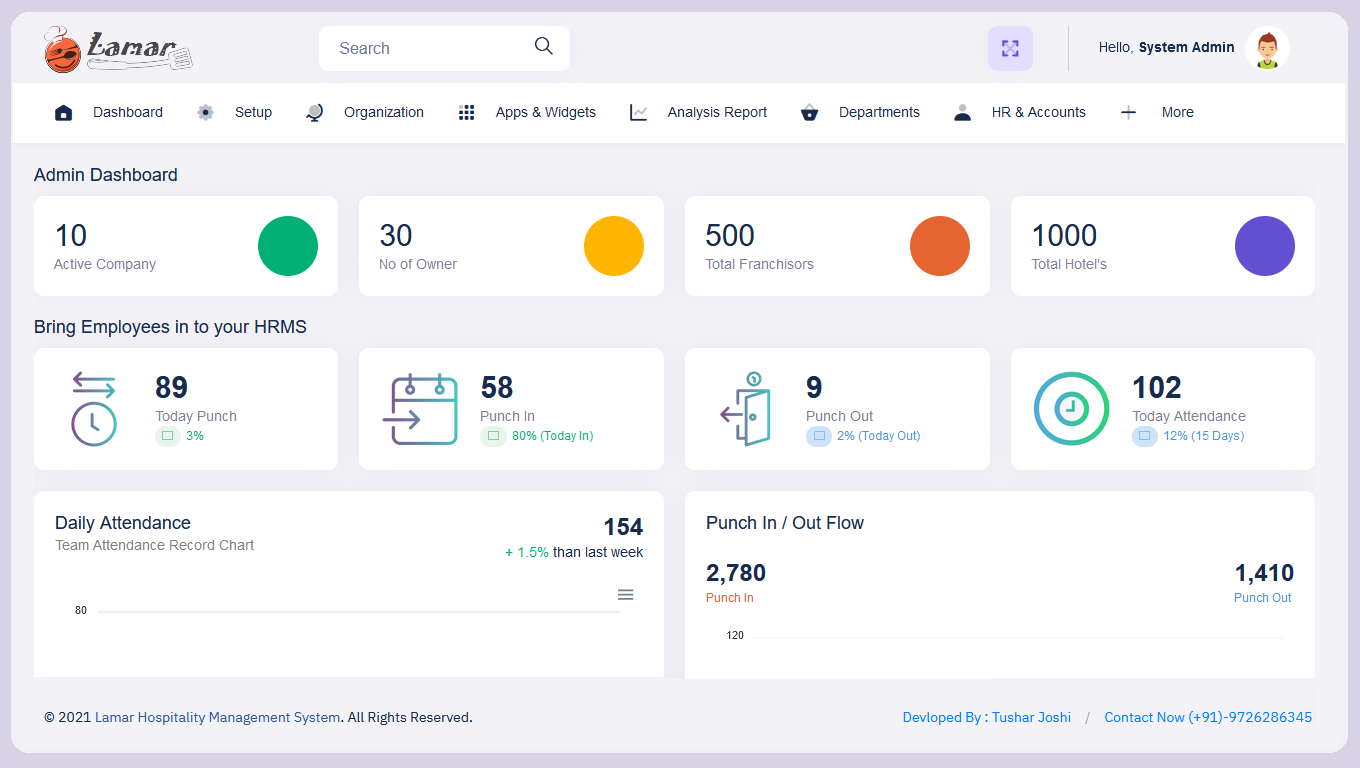Click the Analysis Report chart icon

coord(638,113)
